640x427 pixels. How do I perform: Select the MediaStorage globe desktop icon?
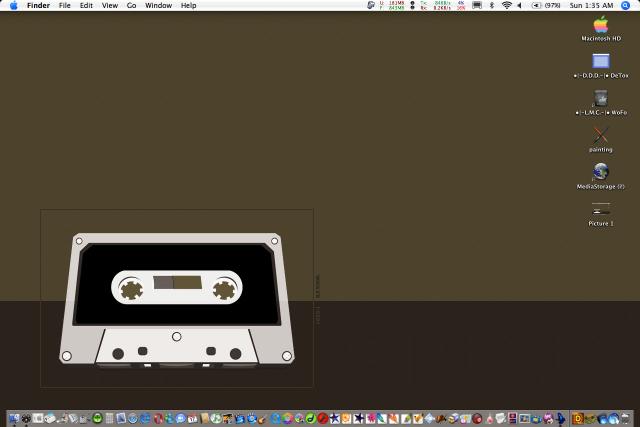[x=601, y=172]
